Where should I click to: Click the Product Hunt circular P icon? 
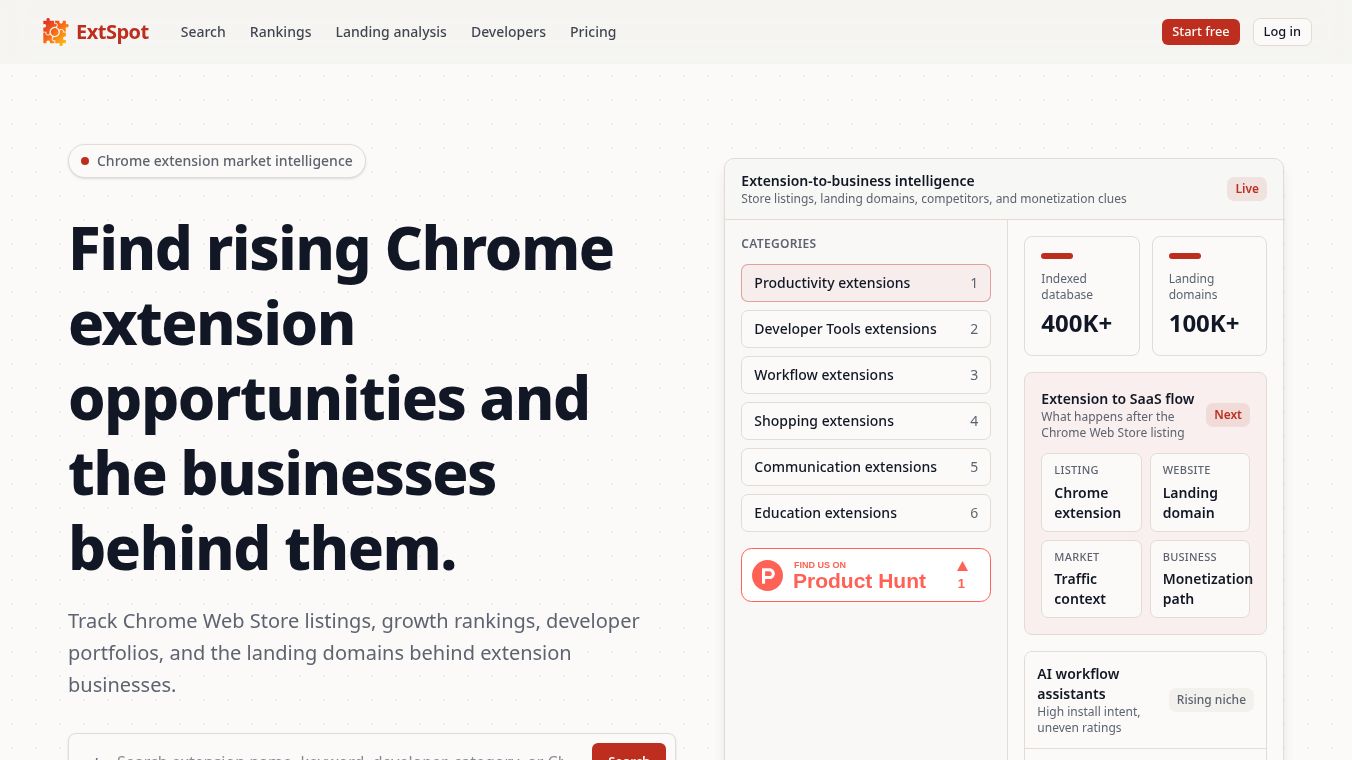(x=767, y=575)
